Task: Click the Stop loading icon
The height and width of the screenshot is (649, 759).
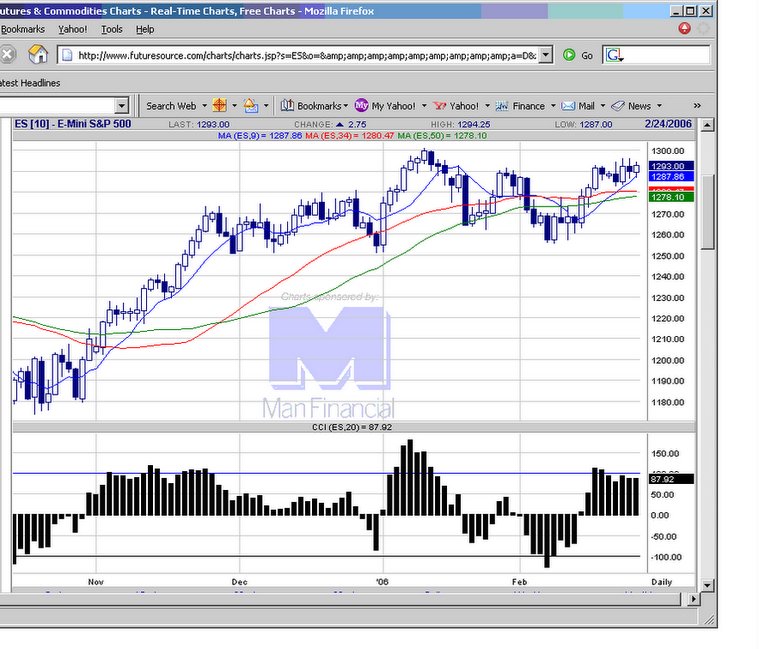Action: click(7, 55)
